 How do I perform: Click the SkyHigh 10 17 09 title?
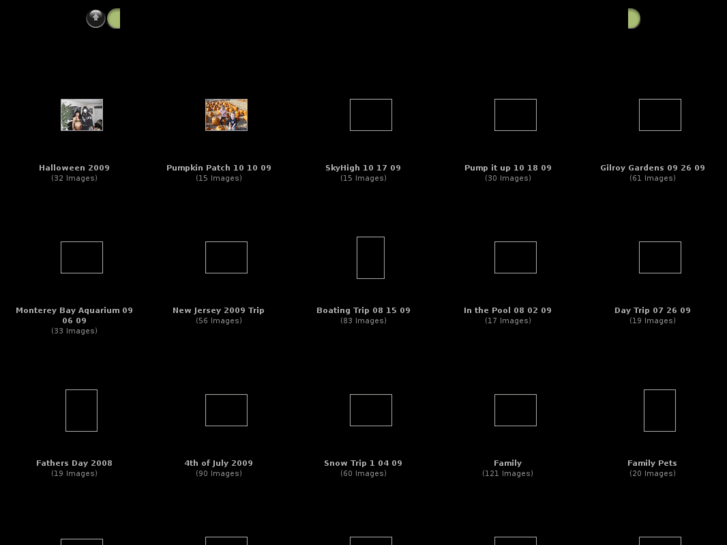coord(363,167)
